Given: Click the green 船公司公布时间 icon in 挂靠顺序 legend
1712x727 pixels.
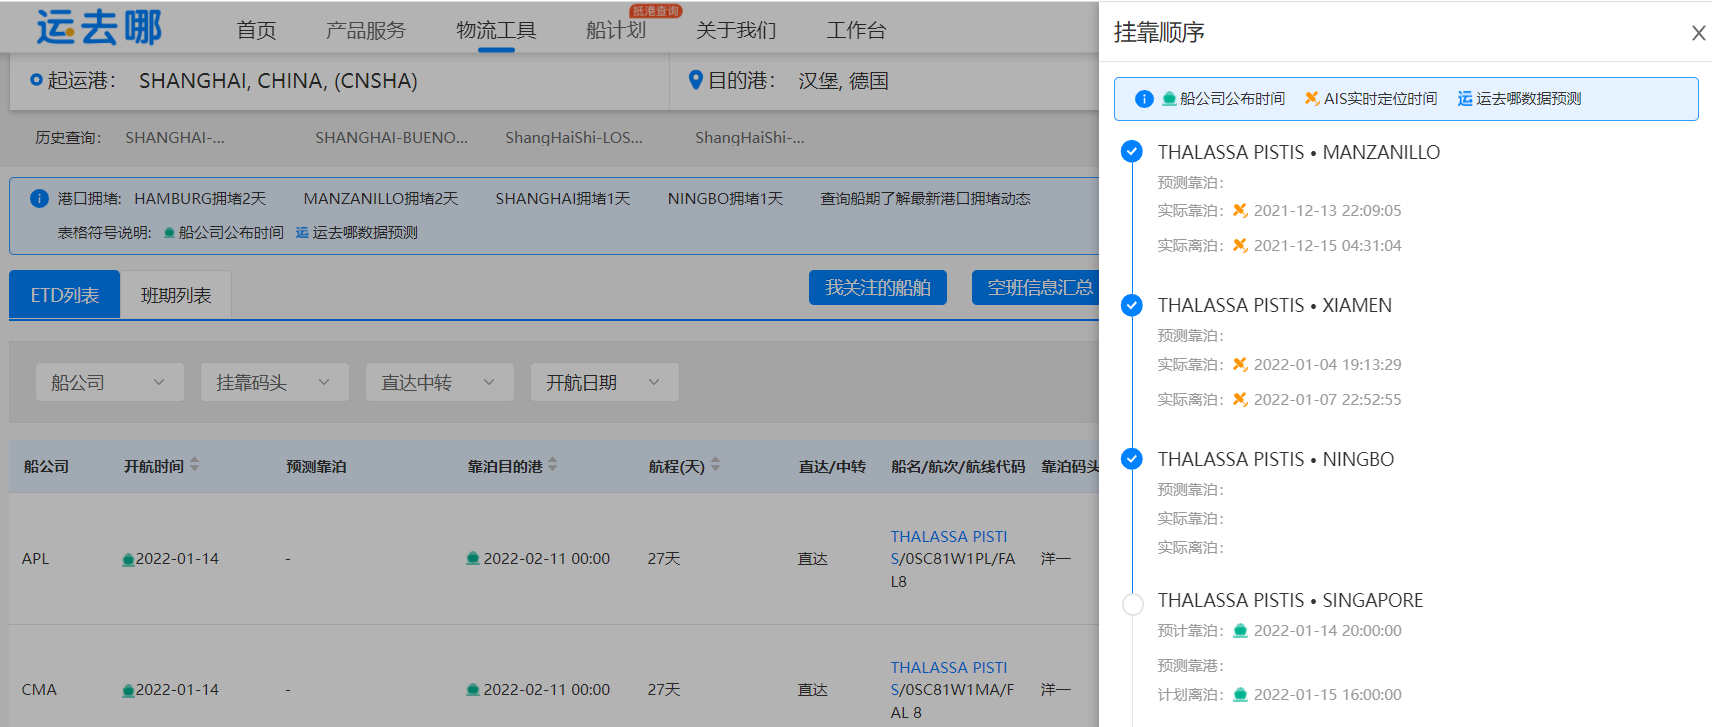Looking at the screenshot, I should click(x=1169, y=98).
